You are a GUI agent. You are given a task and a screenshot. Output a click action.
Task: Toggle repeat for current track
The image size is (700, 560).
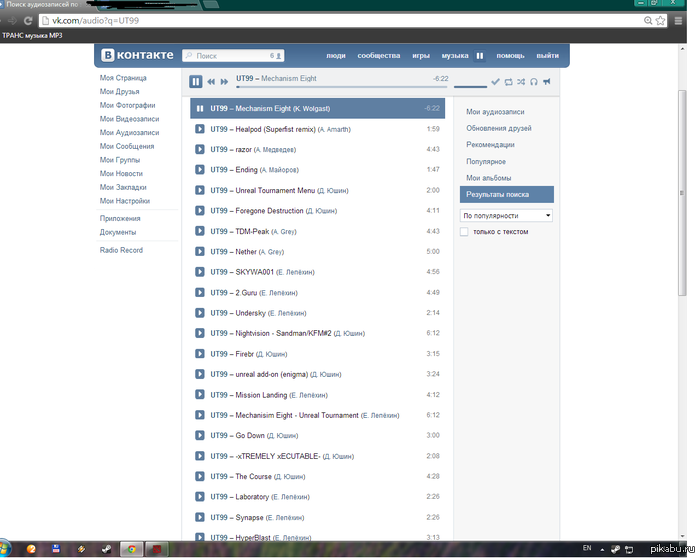click(x=508, y=82)
